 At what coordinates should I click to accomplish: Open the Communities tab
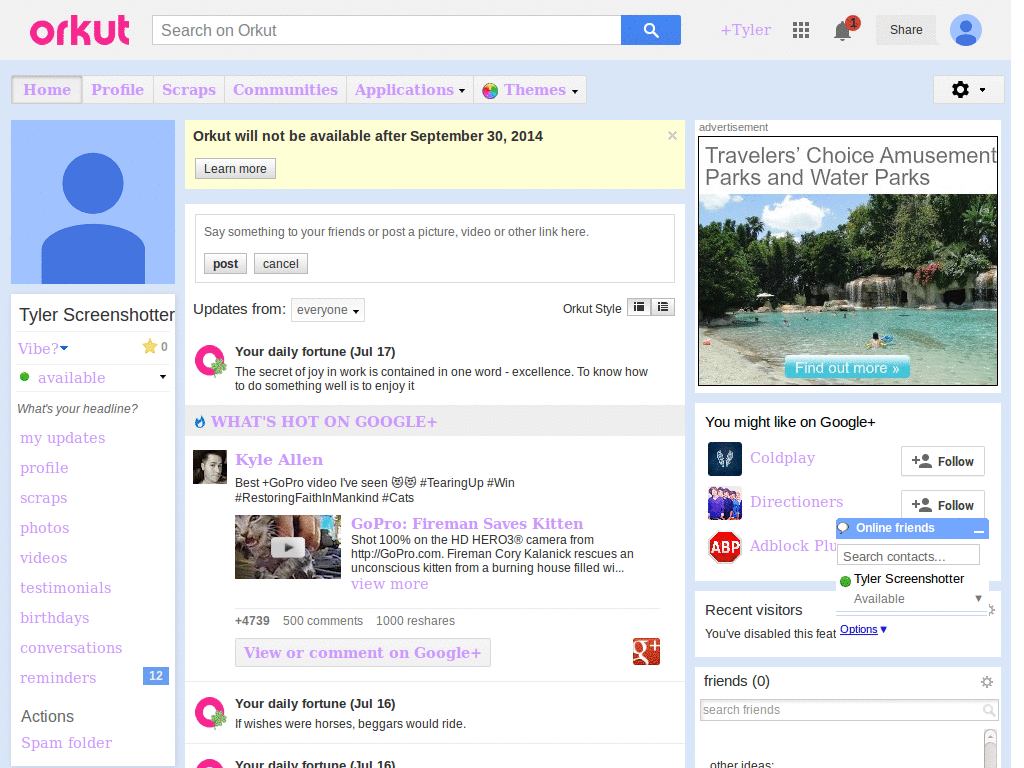pyautogui.click(x=285, y=89)
